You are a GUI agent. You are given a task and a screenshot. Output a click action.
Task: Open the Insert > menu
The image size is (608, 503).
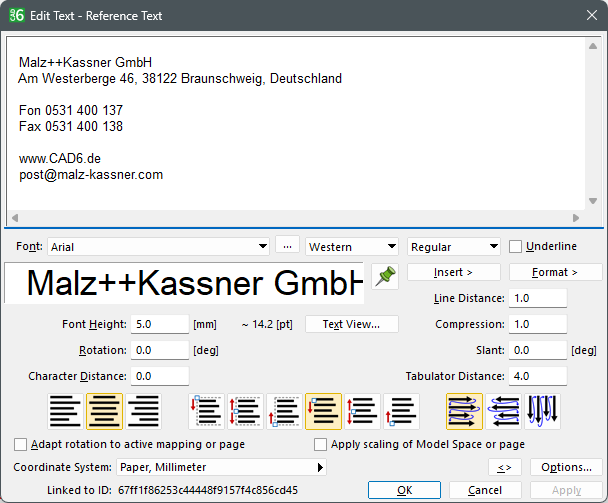click(x=454, y=272)
